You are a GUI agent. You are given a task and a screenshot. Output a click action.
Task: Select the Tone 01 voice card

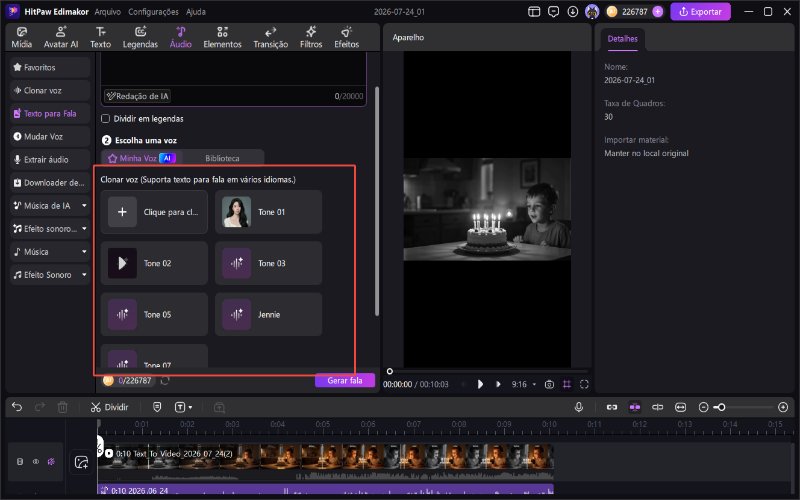pyautogui.click(x=268, y=212)
